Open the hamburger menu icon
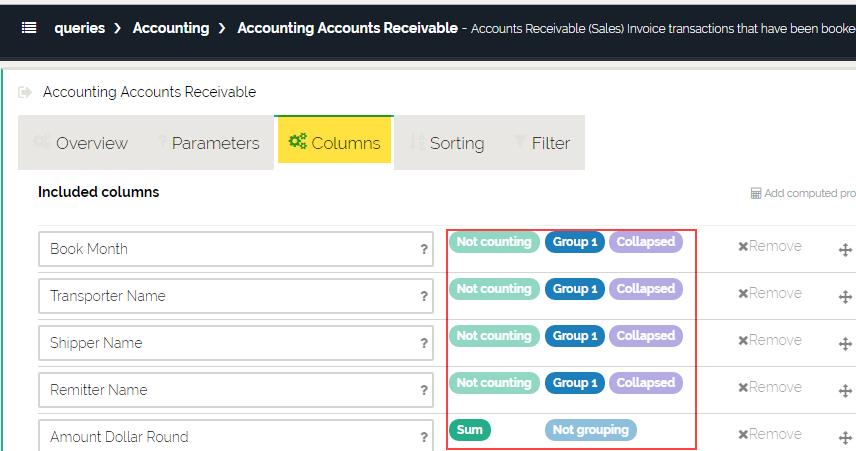856x451 pixels. click(x=29, y=28)
